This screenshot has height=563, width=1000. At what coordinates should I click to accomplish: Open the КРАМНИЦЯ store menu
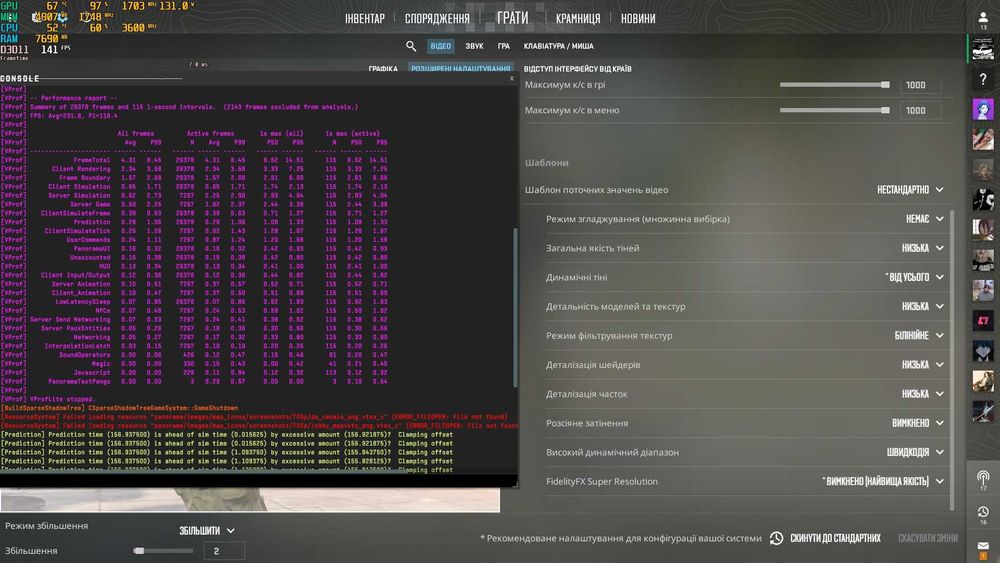(x=578, y=18)
